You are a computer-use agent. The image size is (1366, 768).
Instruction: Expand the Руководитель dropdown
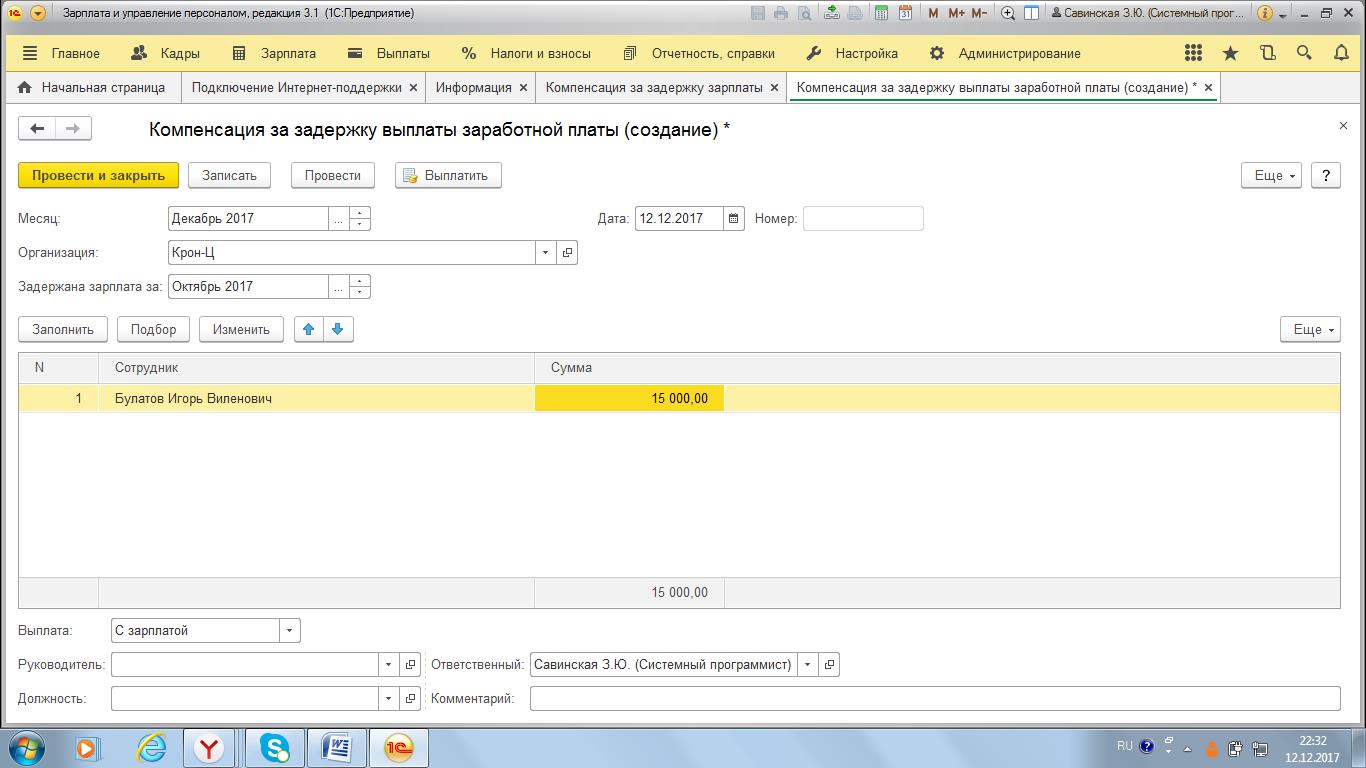click(x=388, y=665)
